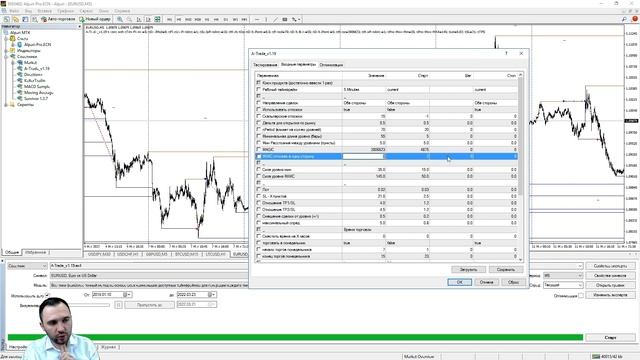640x360 pixels.
Task: Select the horizontal line drawing tool
Action: pyautogui.click(x=257, y=19)
